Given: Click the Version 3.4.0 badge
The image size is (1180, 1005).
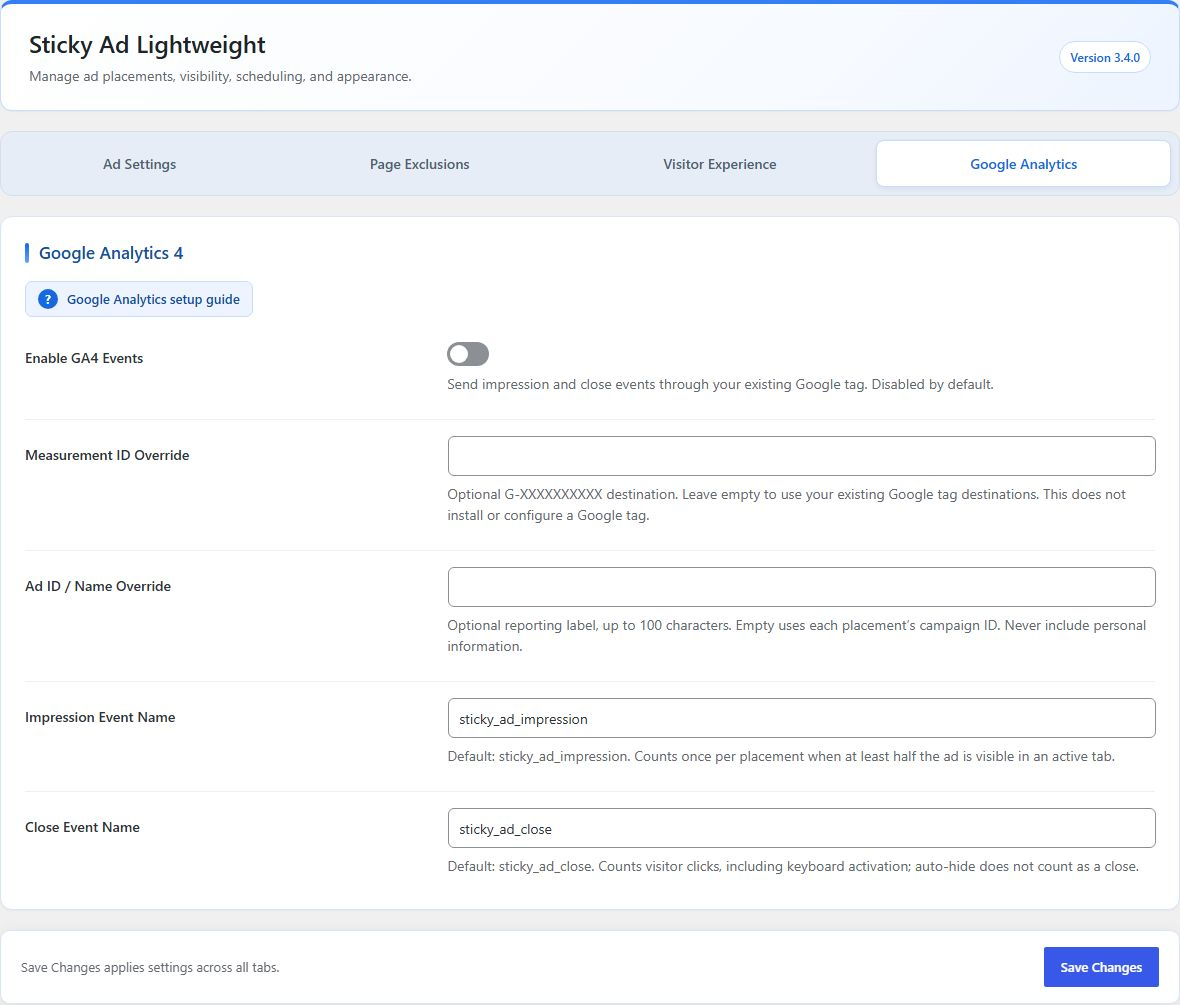Looking at the screenshot, I should click(x=1104, y=58).
